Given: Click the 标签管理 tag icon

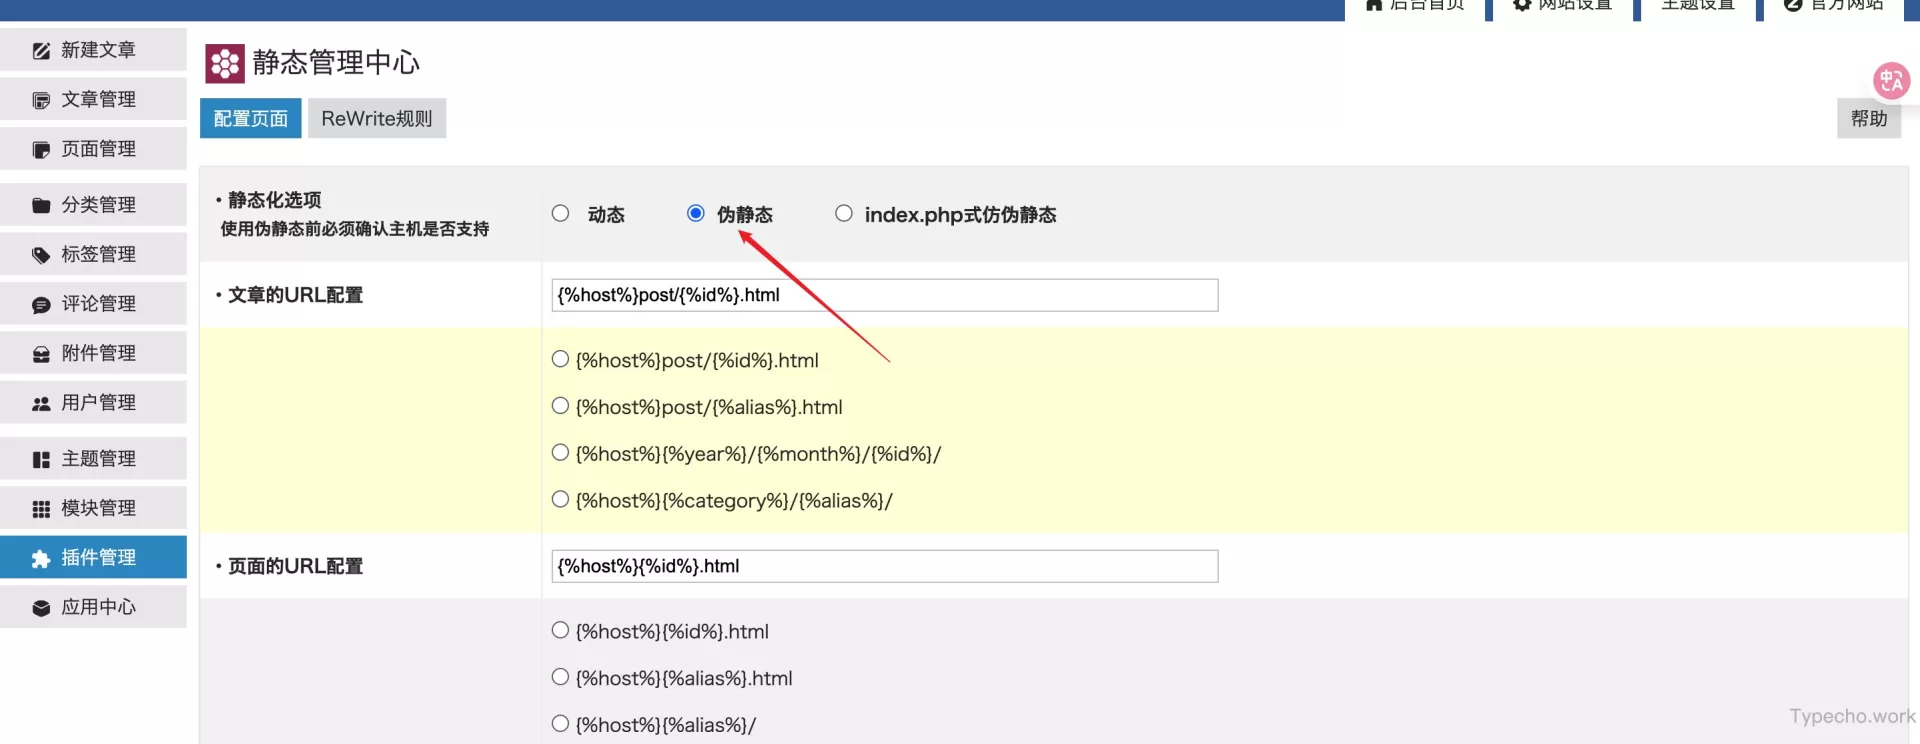Looking at the screenshot, I should 41,255.
